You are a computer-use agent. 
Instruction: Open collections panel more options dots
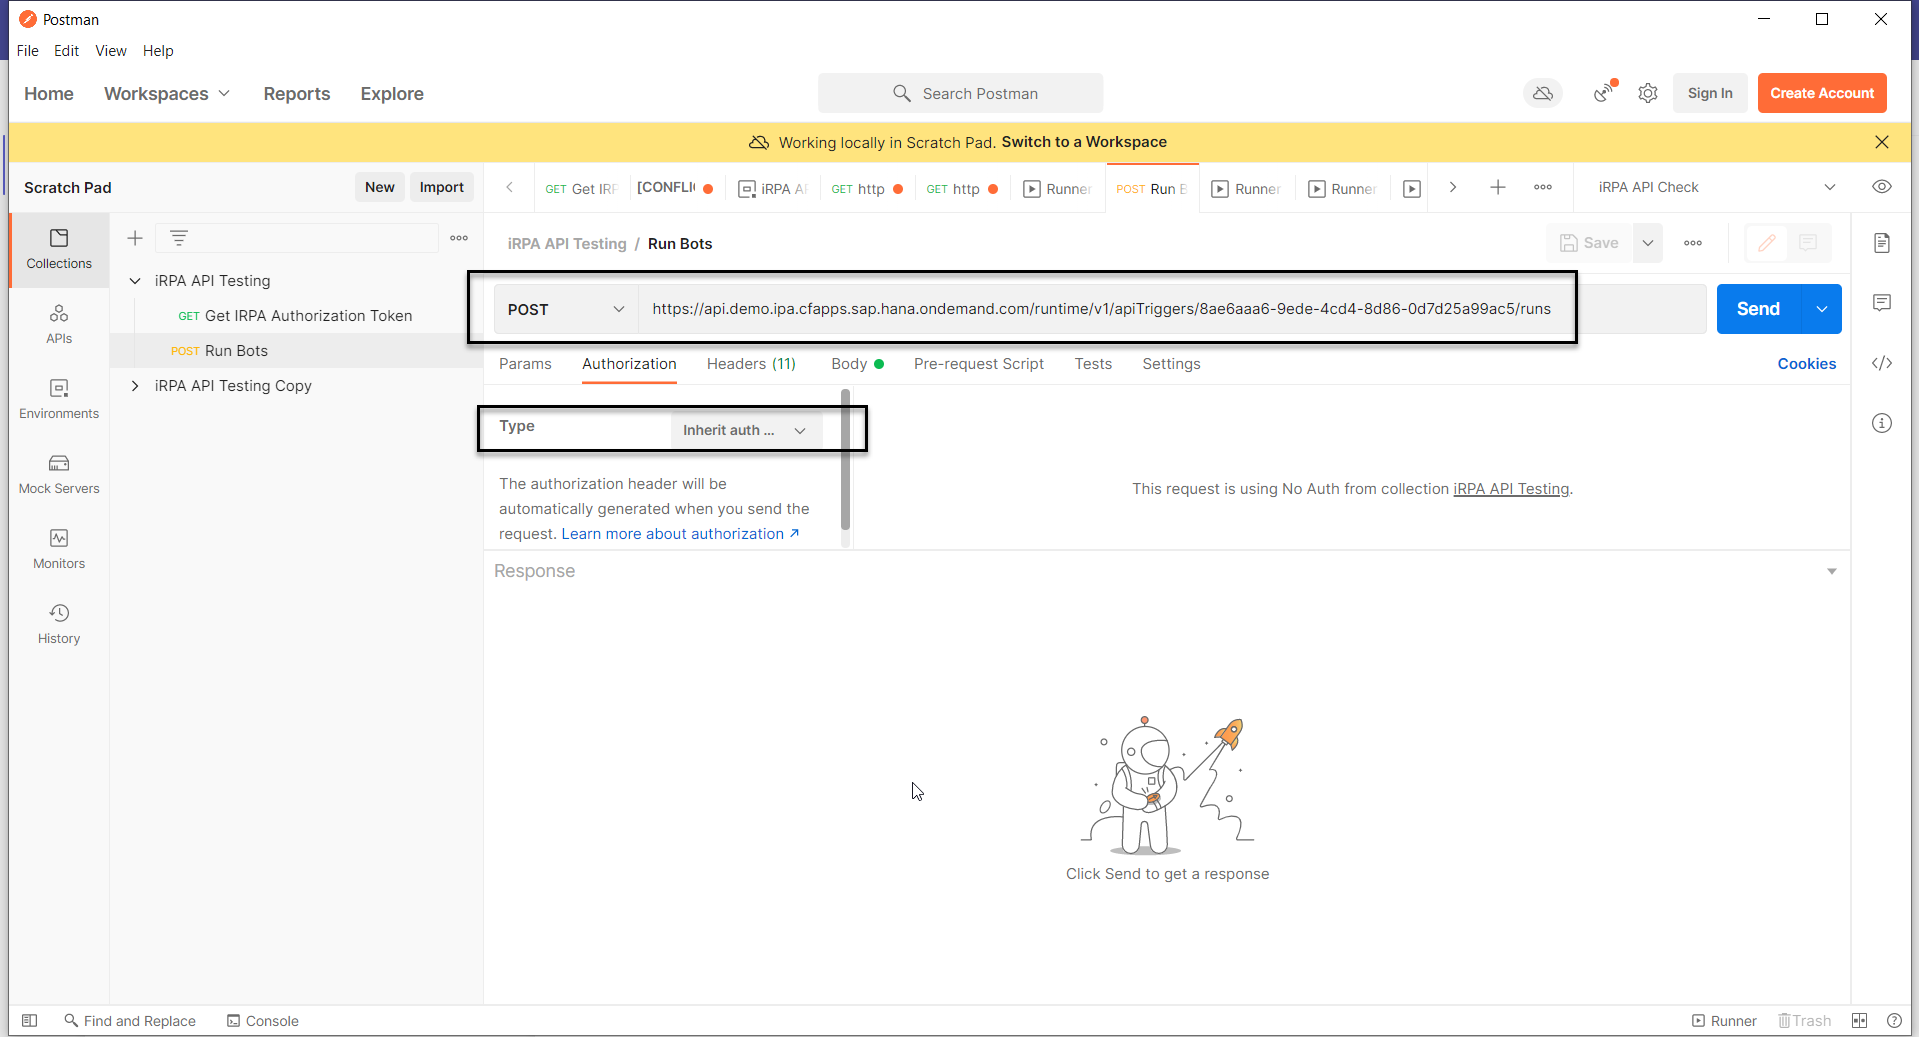459,238
